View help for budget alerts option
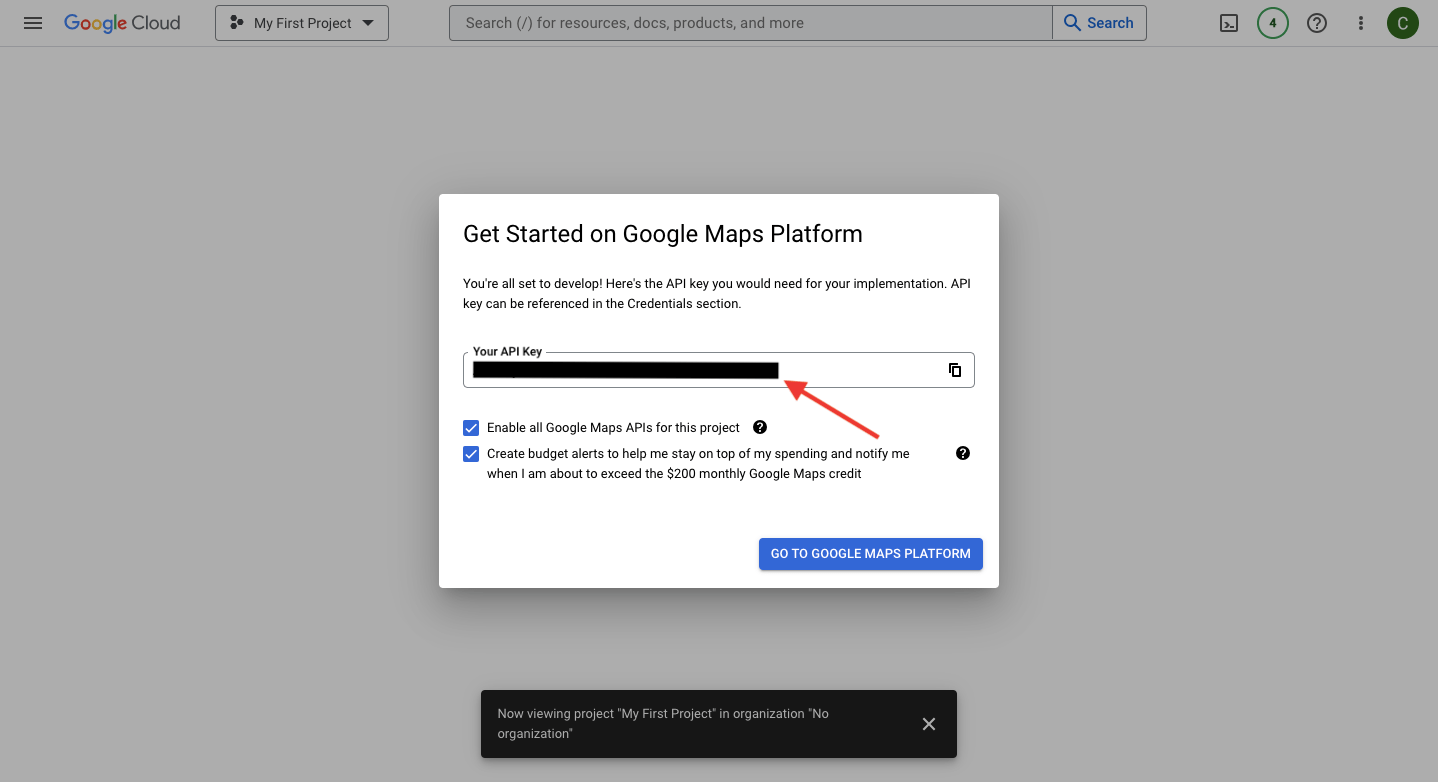1438x782 pixels. coord(963,453)
